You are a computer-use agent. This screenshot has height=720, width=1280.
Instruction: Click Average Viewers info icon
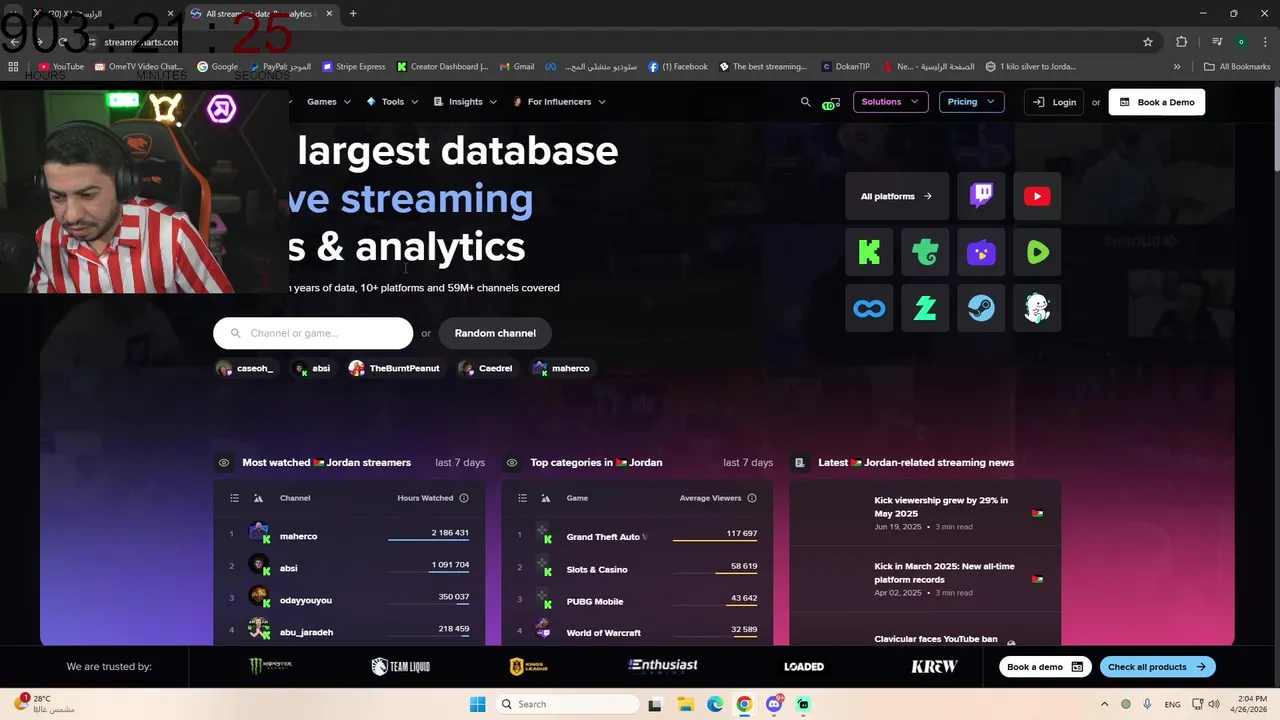pos(752,498)
